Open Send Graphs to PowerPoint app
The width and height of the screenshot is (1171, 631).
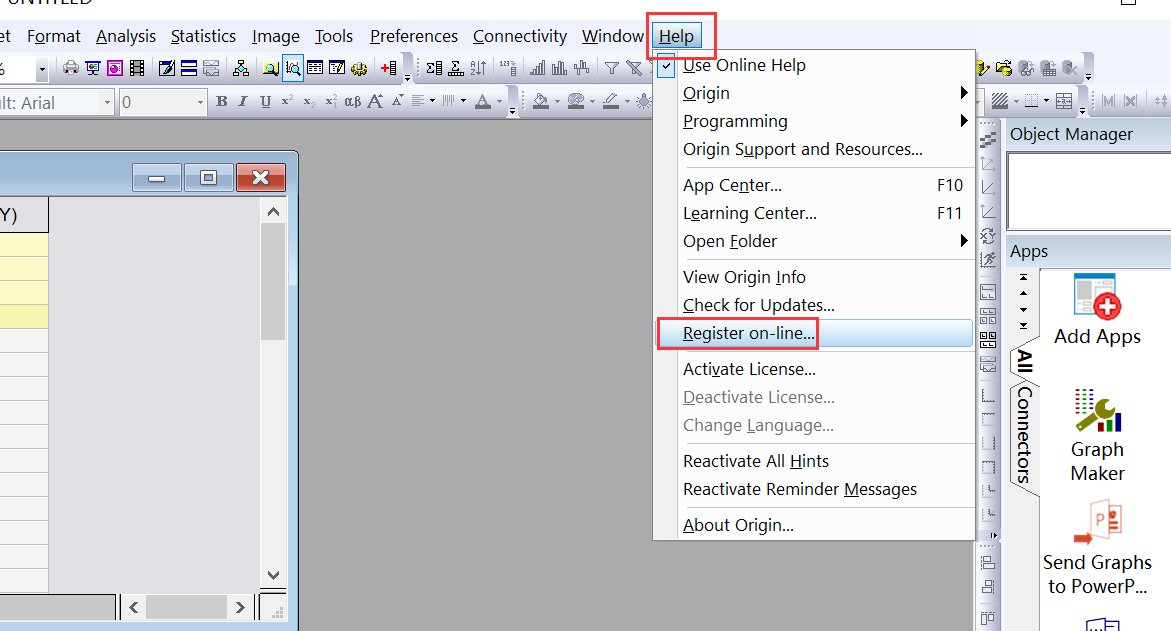click(x=1097, y=549)
